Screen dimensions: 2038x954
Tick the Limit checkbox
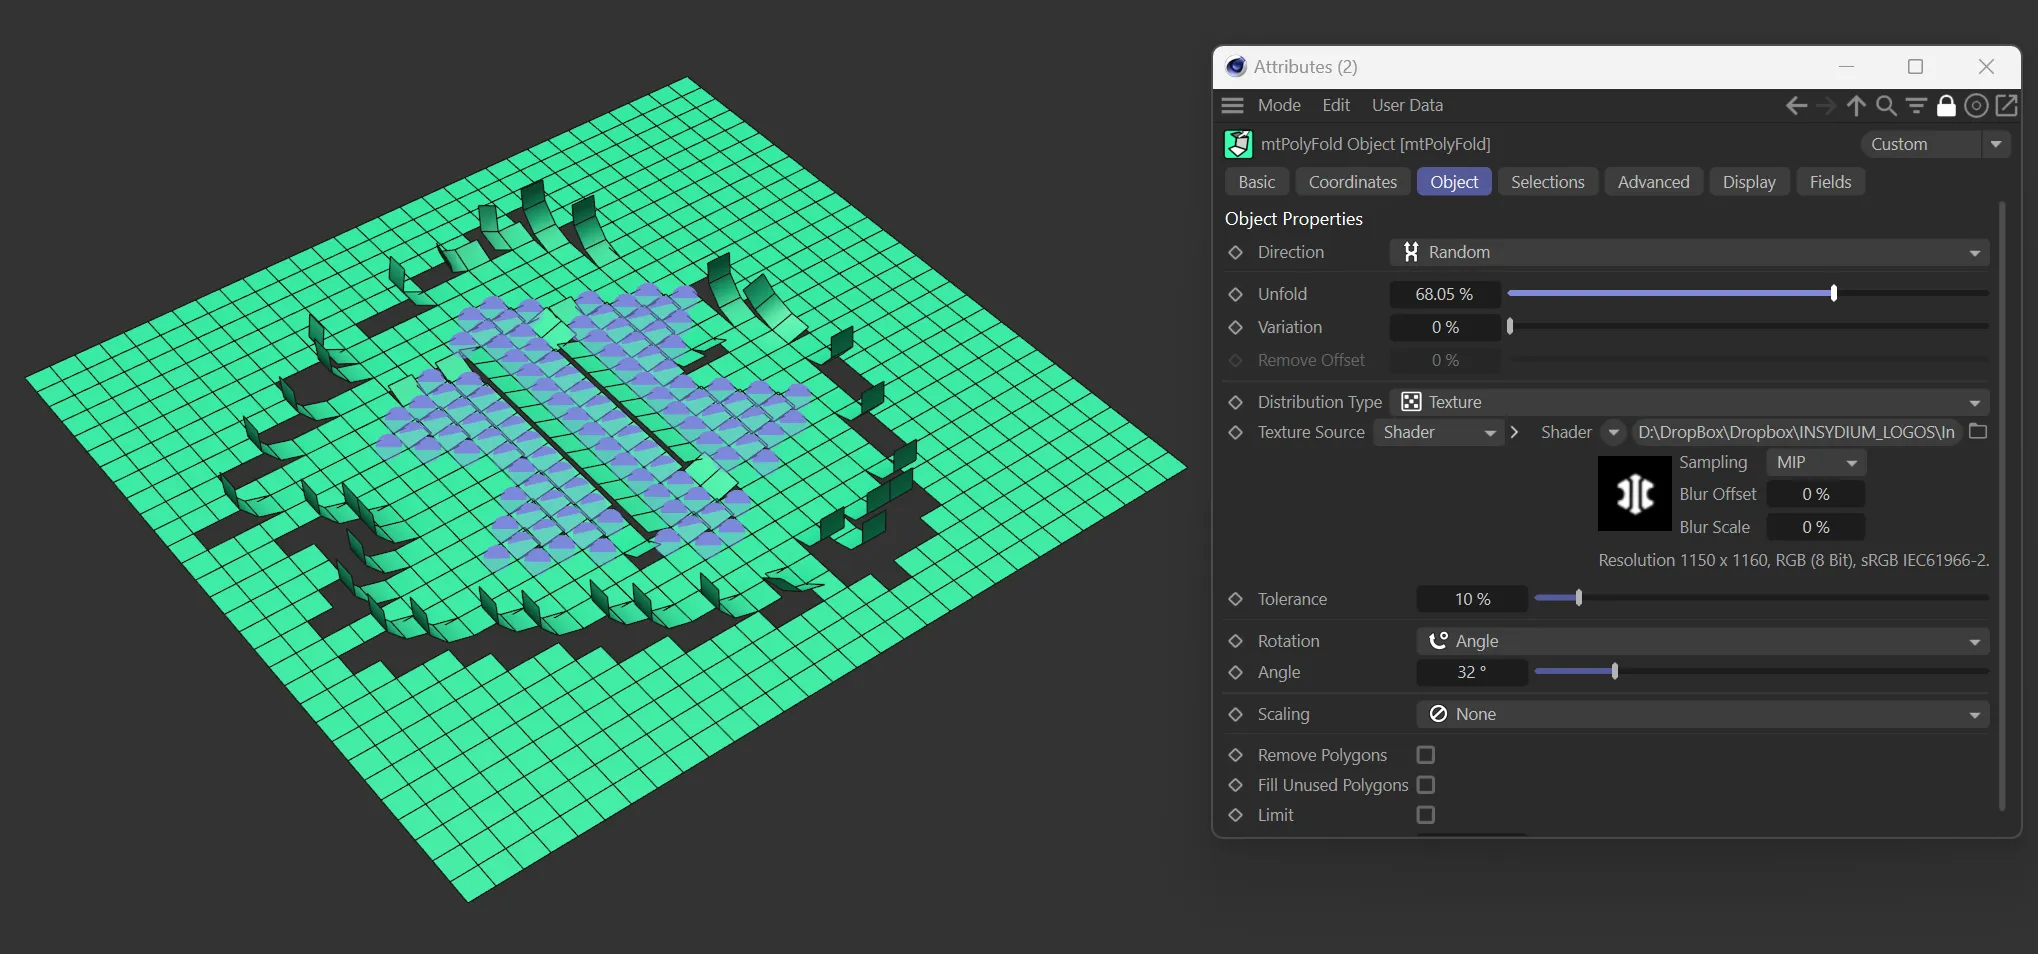[x=1426, y=815]
